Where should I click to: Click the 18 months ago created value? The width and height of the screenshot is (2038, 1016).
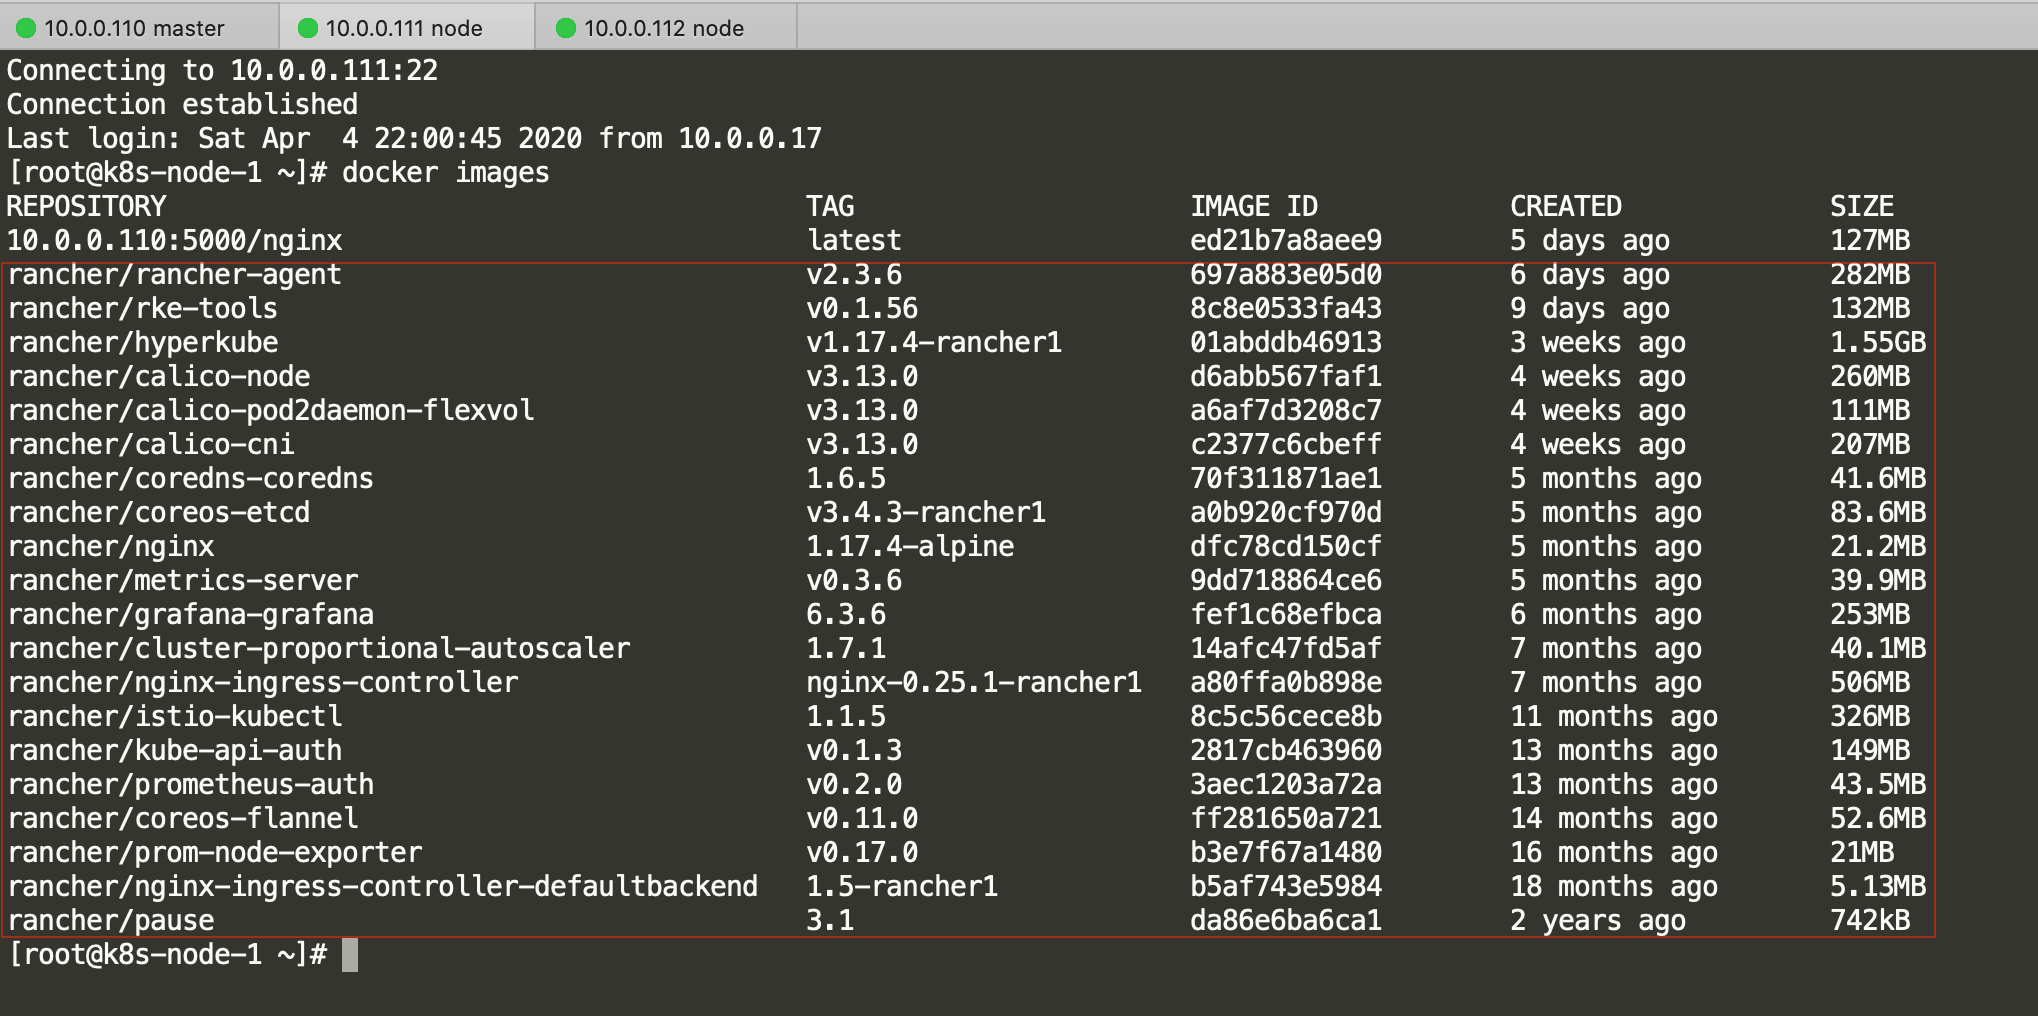coord(1614,887)
